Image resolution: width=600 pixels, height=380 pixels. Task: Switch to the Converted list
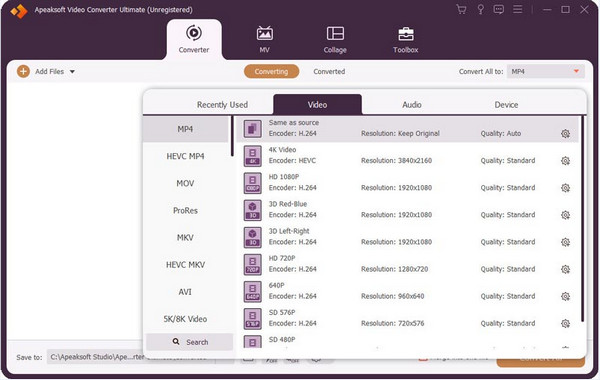pyautogui.click(x=329, y=72)
